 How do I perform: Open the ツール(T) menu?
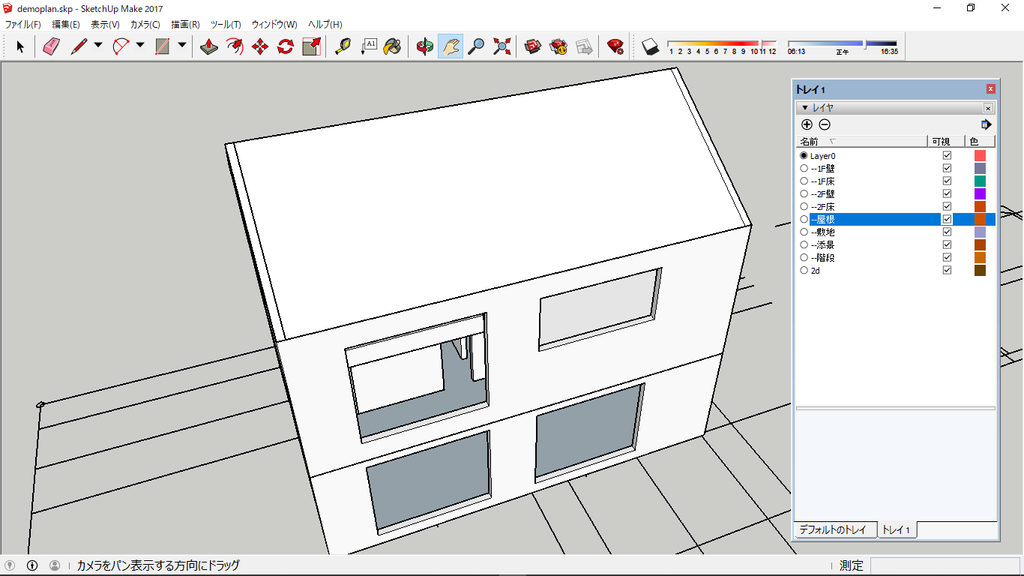(225, 25)
